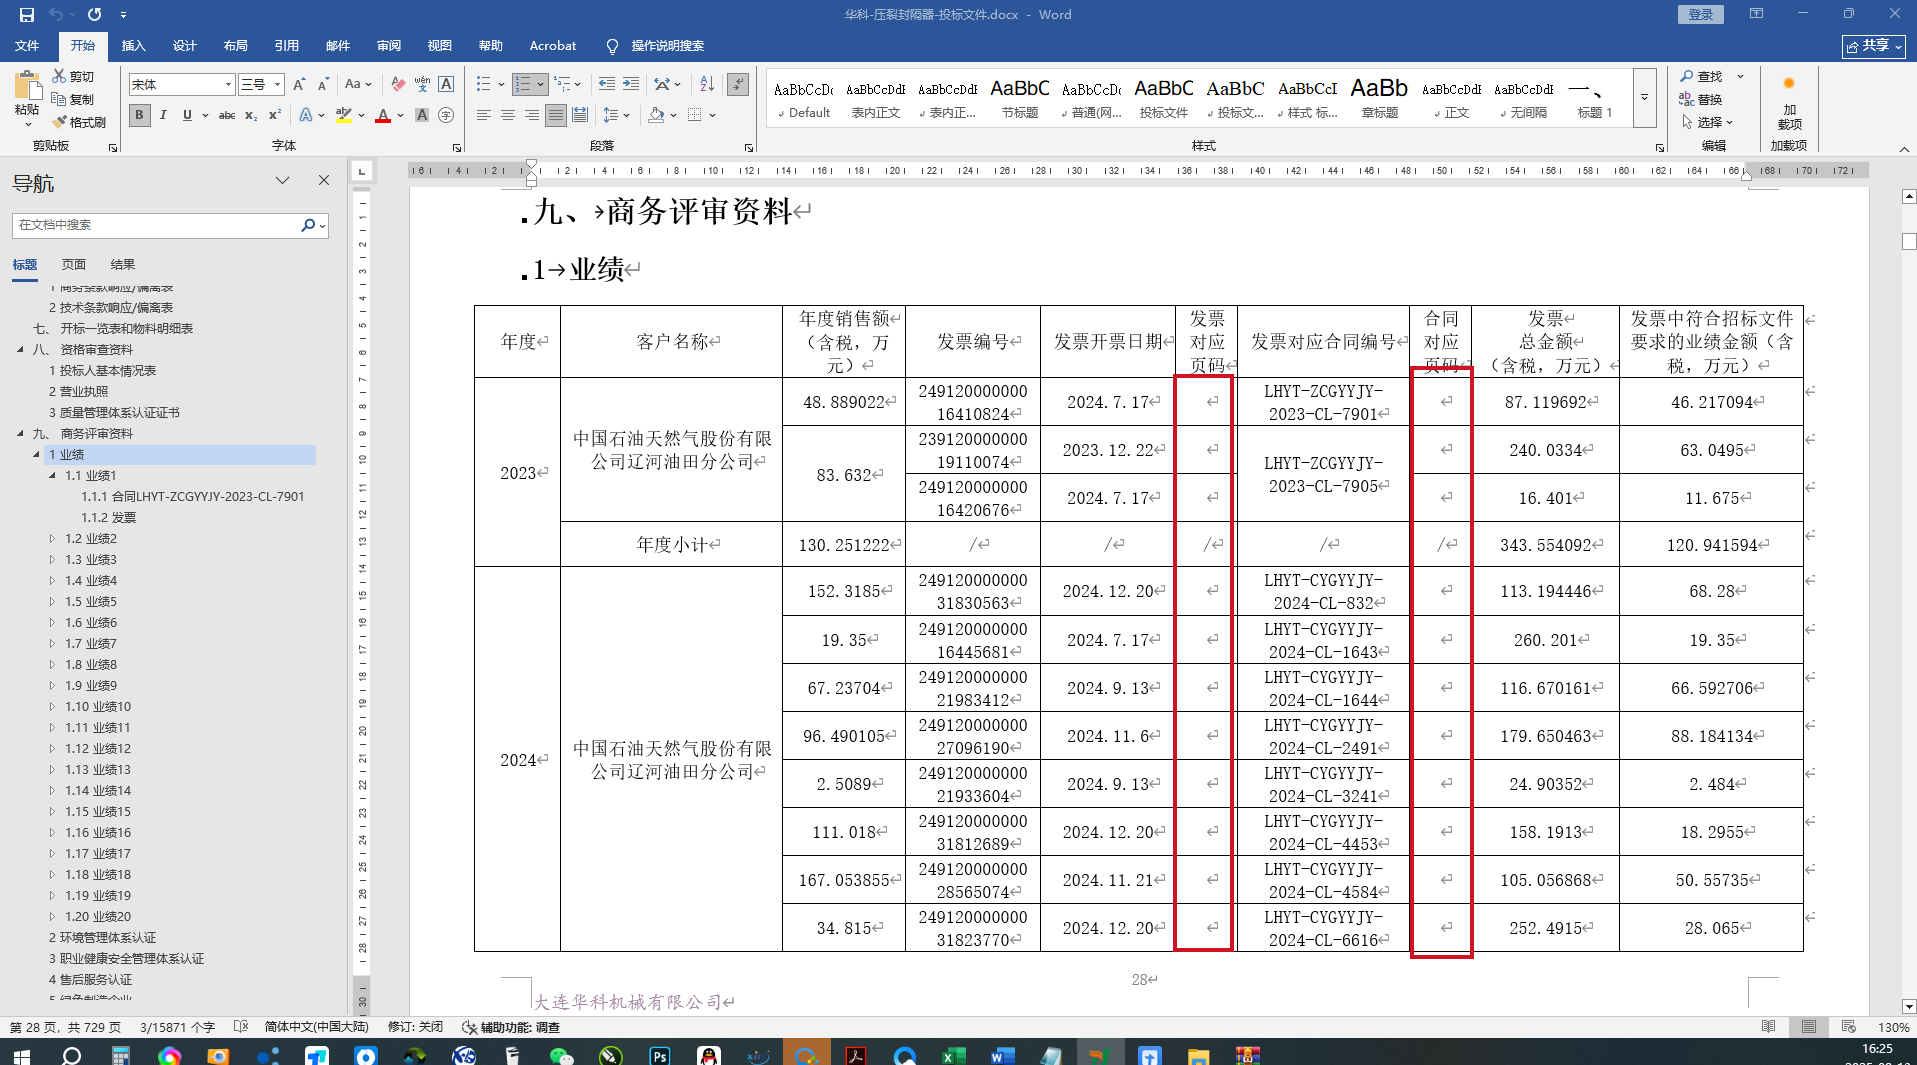Switch to Web Layout view in status bar
This screenshot has height=1065, width=1917.
tap(1848, 1027)
